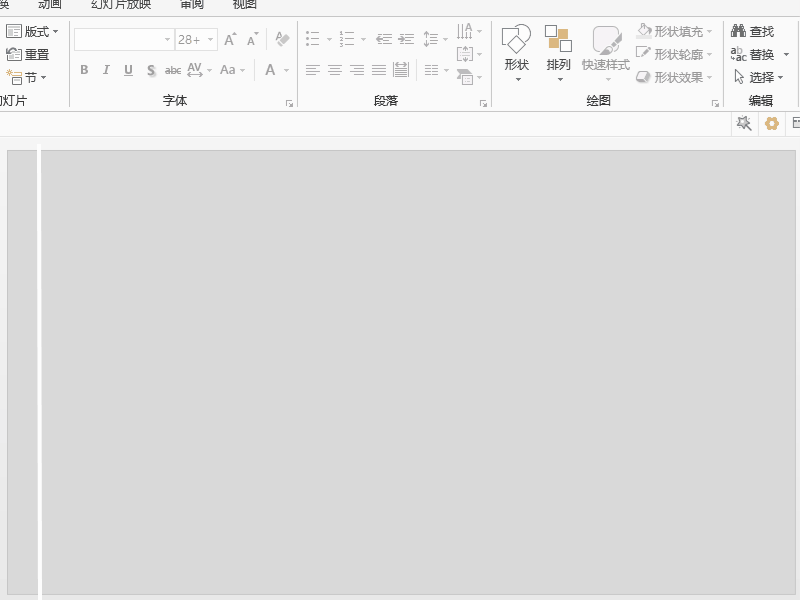Click the Reset (重置) button
This screenshot has height=600, width=800.
coord(29,54)
